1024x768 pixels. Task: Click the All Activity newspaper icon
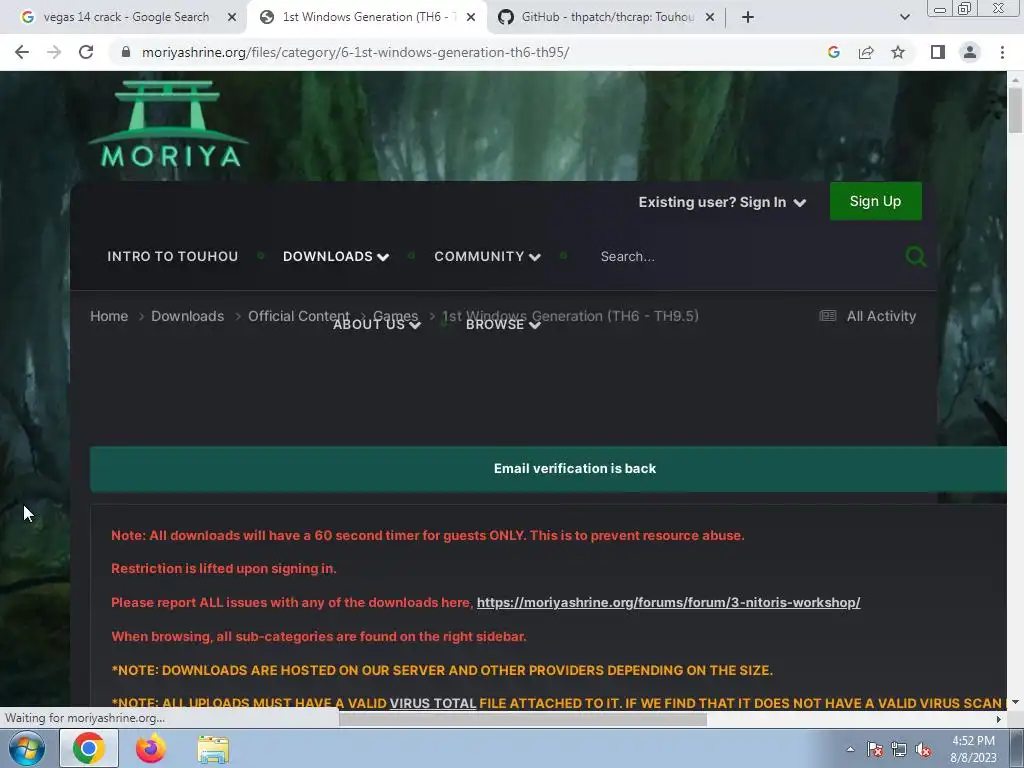coord(827,316)
